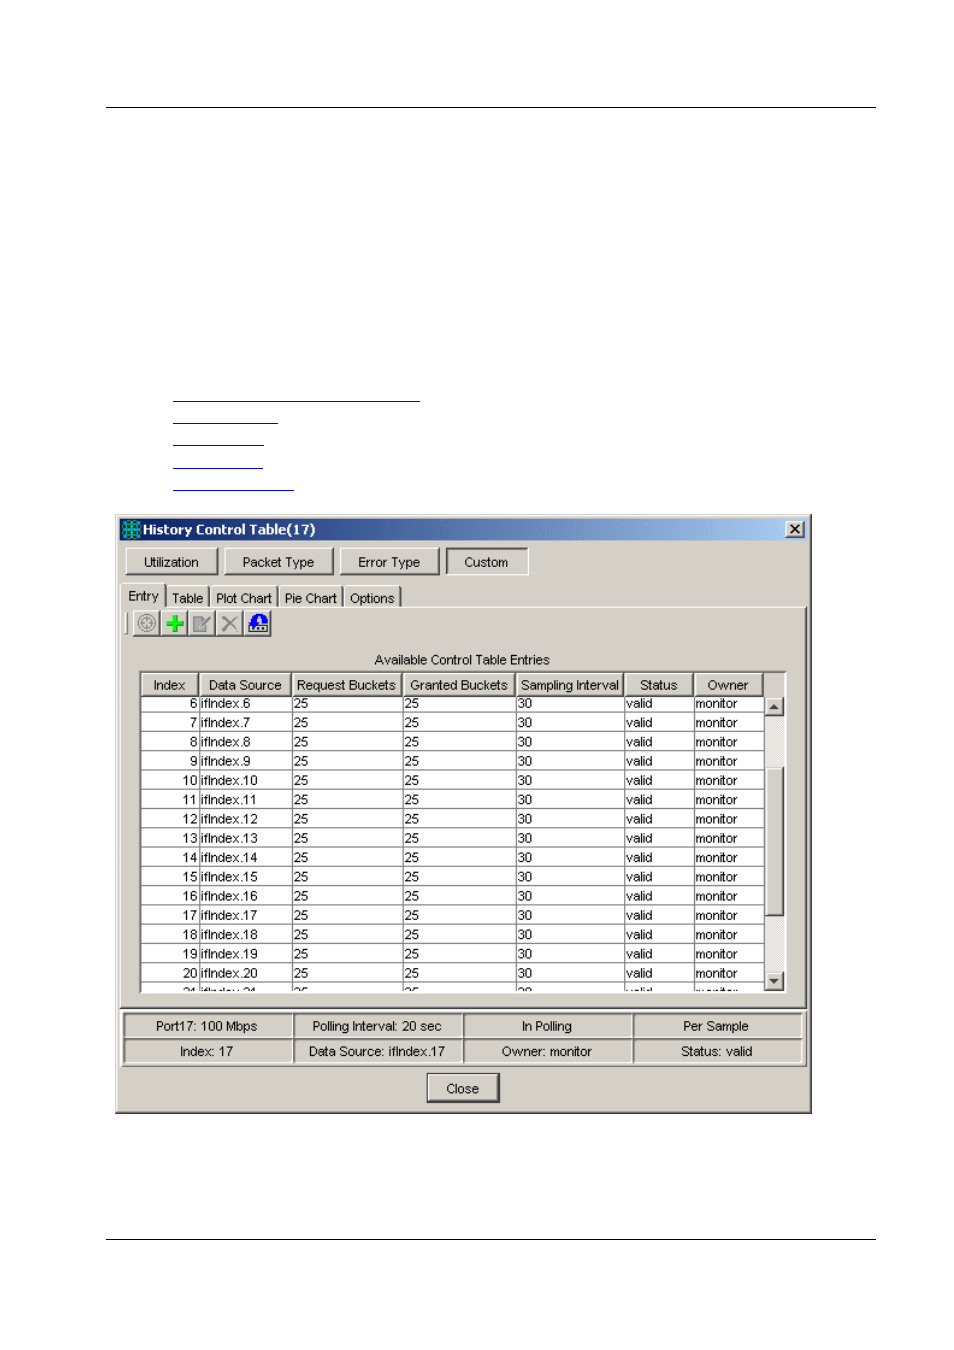Switch to the Entry tab

coord(143,596)
